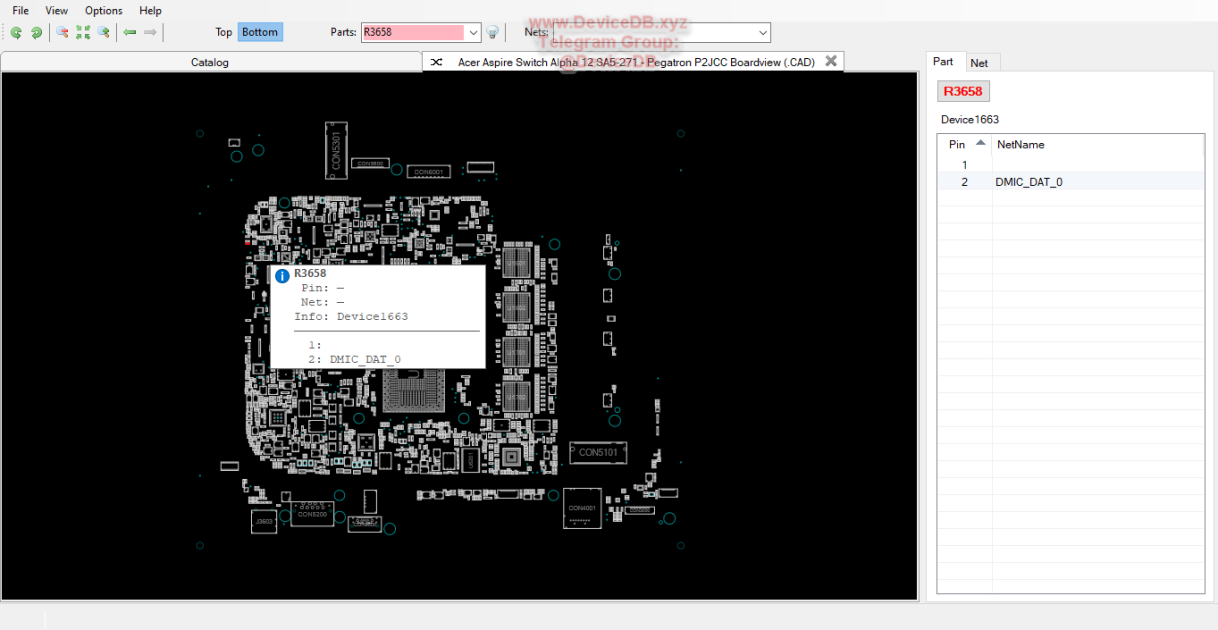Click the light bulb highlight icon
The width and height of the screenshot is (1218, 630).
tap(493, 32)
